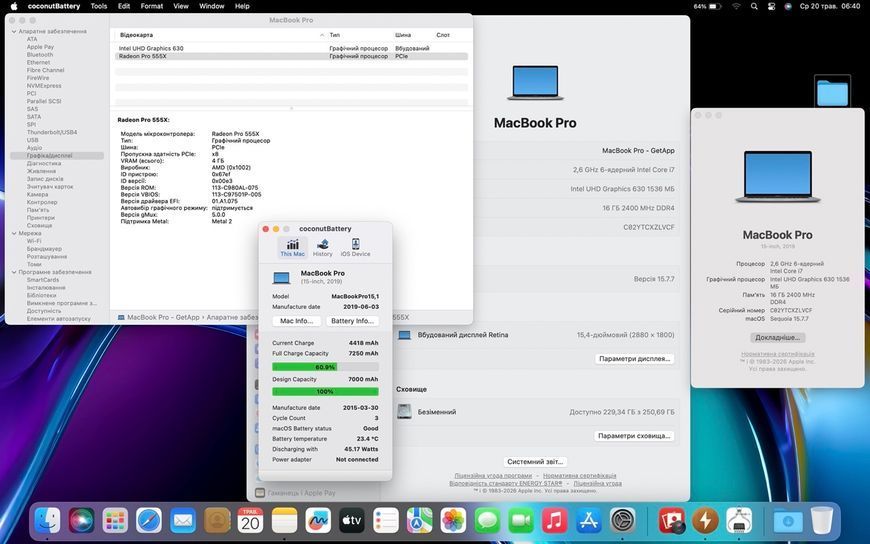The width and height of the screenshot is (870, 544).
Task: Click the Вбудований дисплей Retina display icon
Action: click(404, 335)
